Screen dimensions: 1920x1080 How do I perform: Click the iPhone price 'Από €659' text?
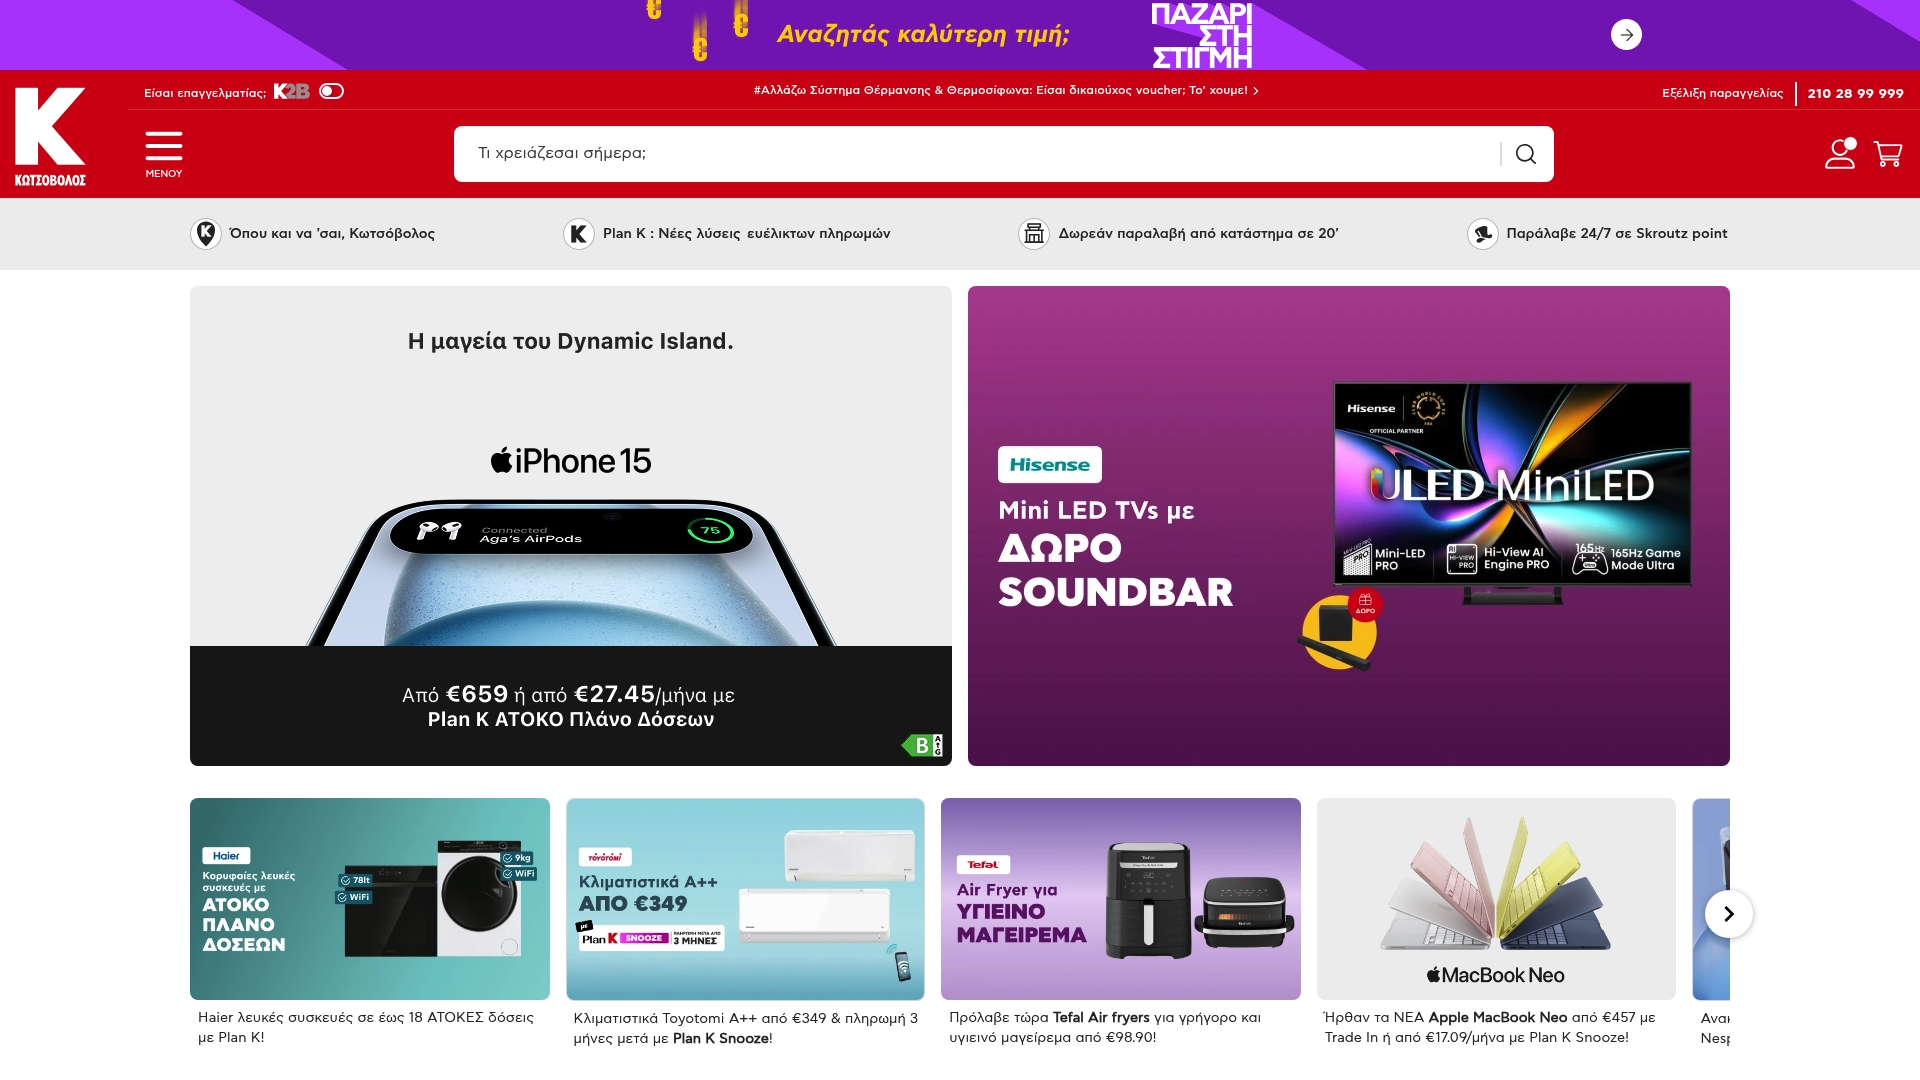(x=455, y=694)
